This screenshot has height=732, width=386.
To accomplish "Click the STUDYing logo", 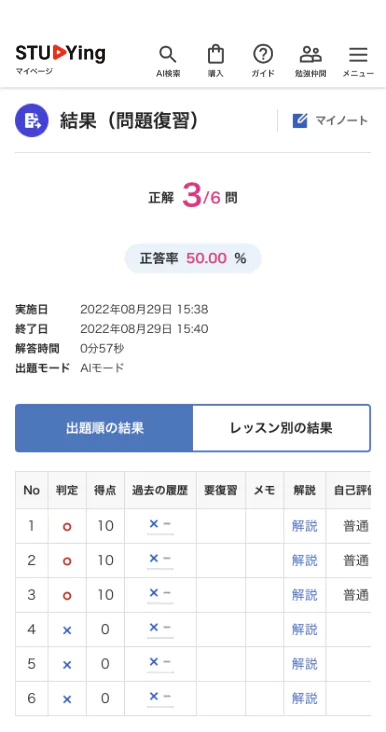I will [x=60, y=53].
